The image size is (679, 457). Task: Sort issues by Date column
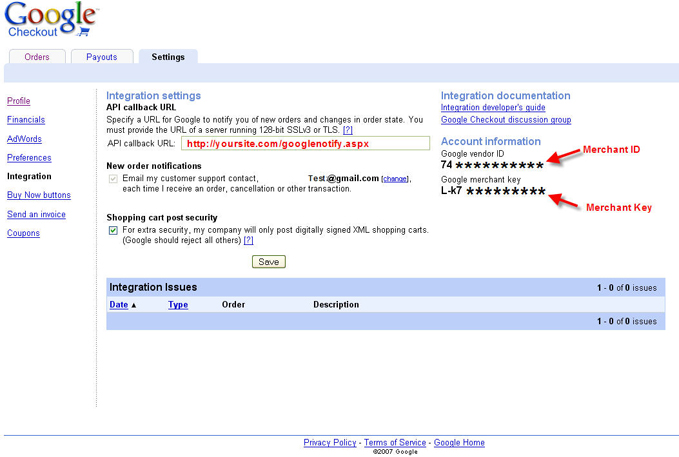(119, 305)
